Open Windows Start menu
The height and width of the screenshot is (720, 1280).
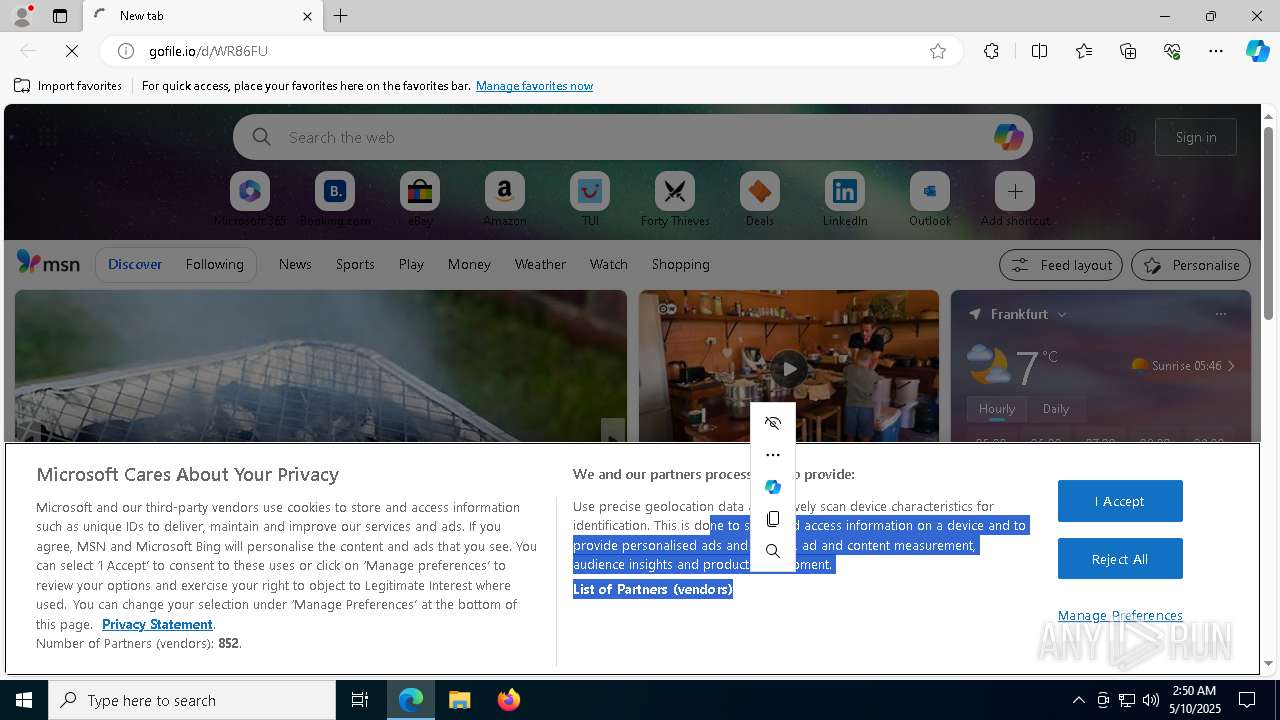click(24, 700)
